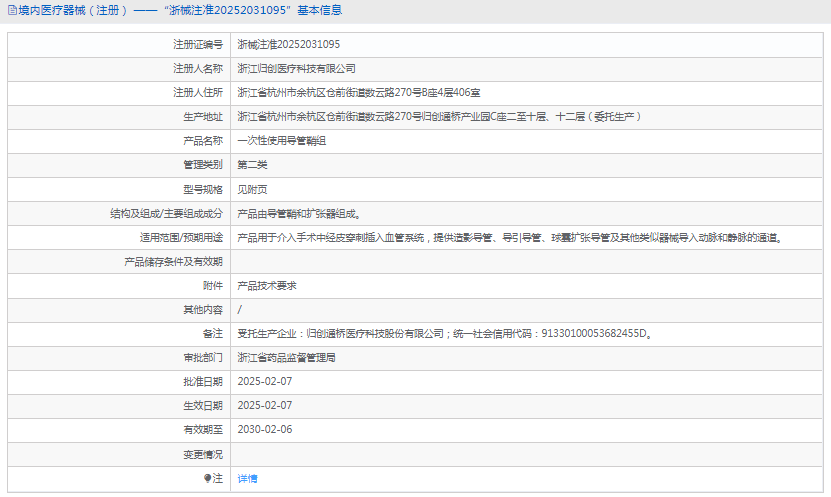Click the 审批部门 row label
Screen dimensions: 831x497
click(203, 358)
